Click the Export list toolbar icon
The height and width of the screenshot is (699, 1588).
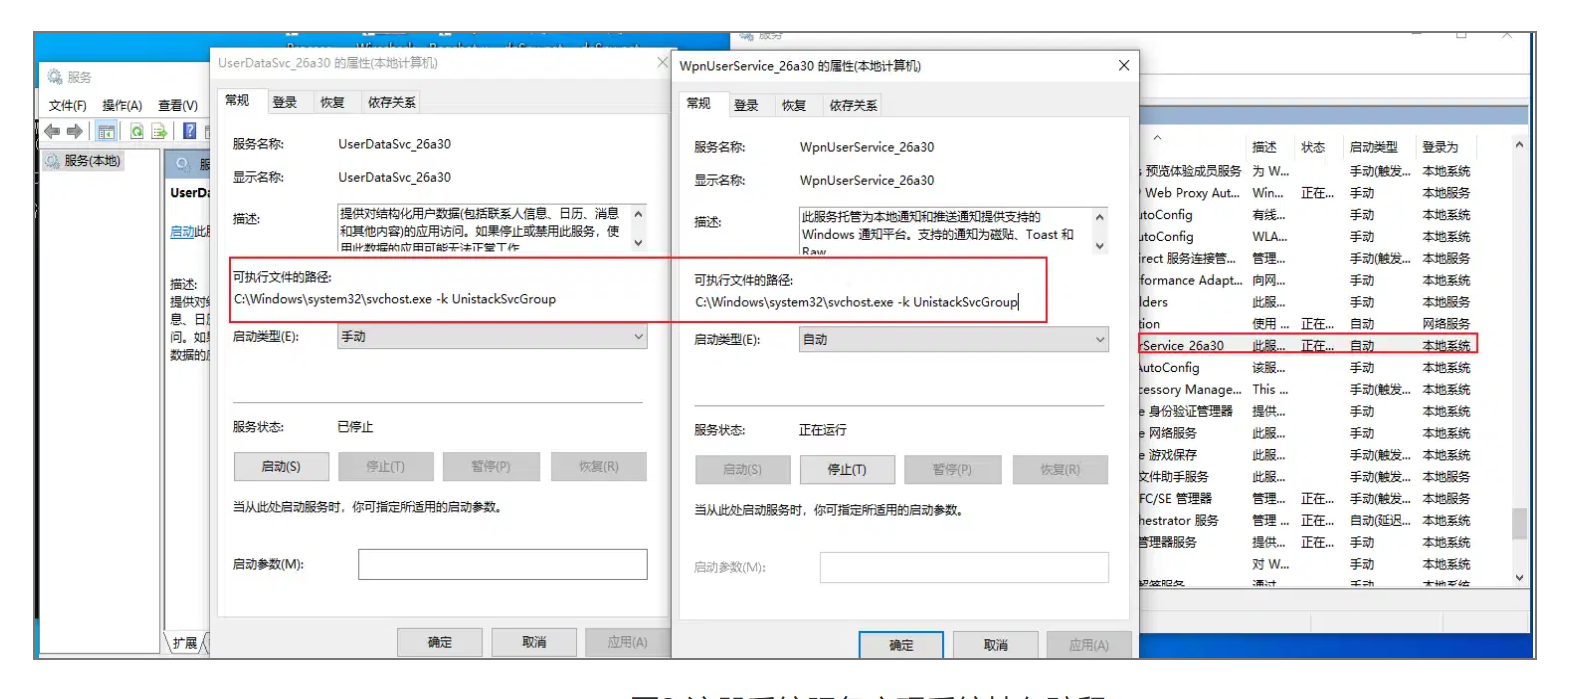coord(159,131)
